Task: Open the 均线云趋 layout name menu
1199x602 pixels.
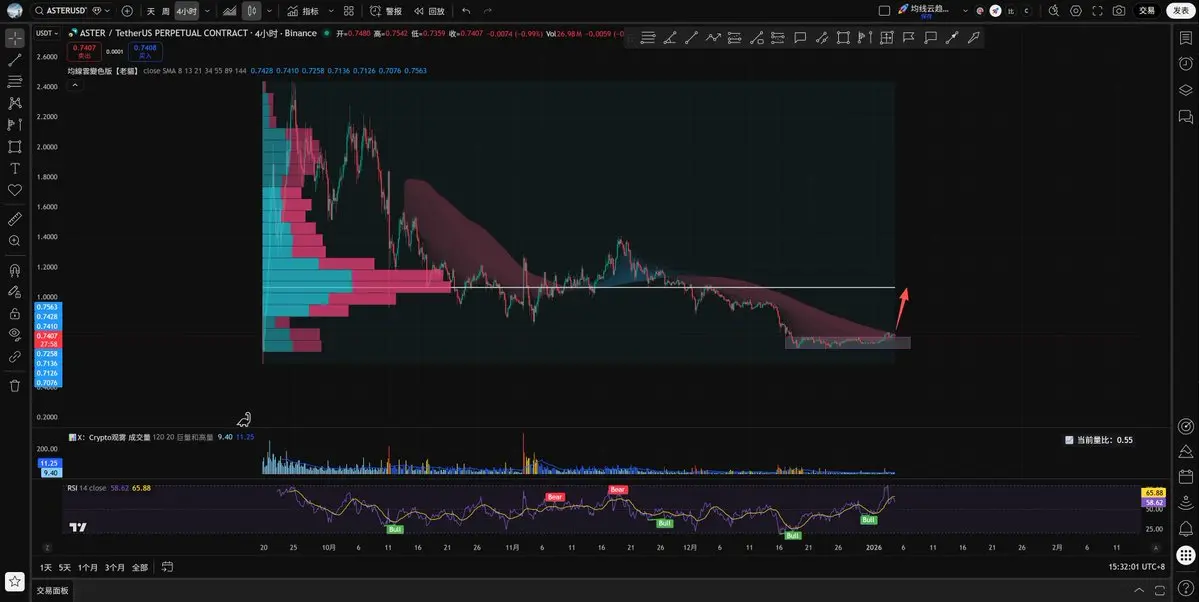Action: [x=924, y=10]
